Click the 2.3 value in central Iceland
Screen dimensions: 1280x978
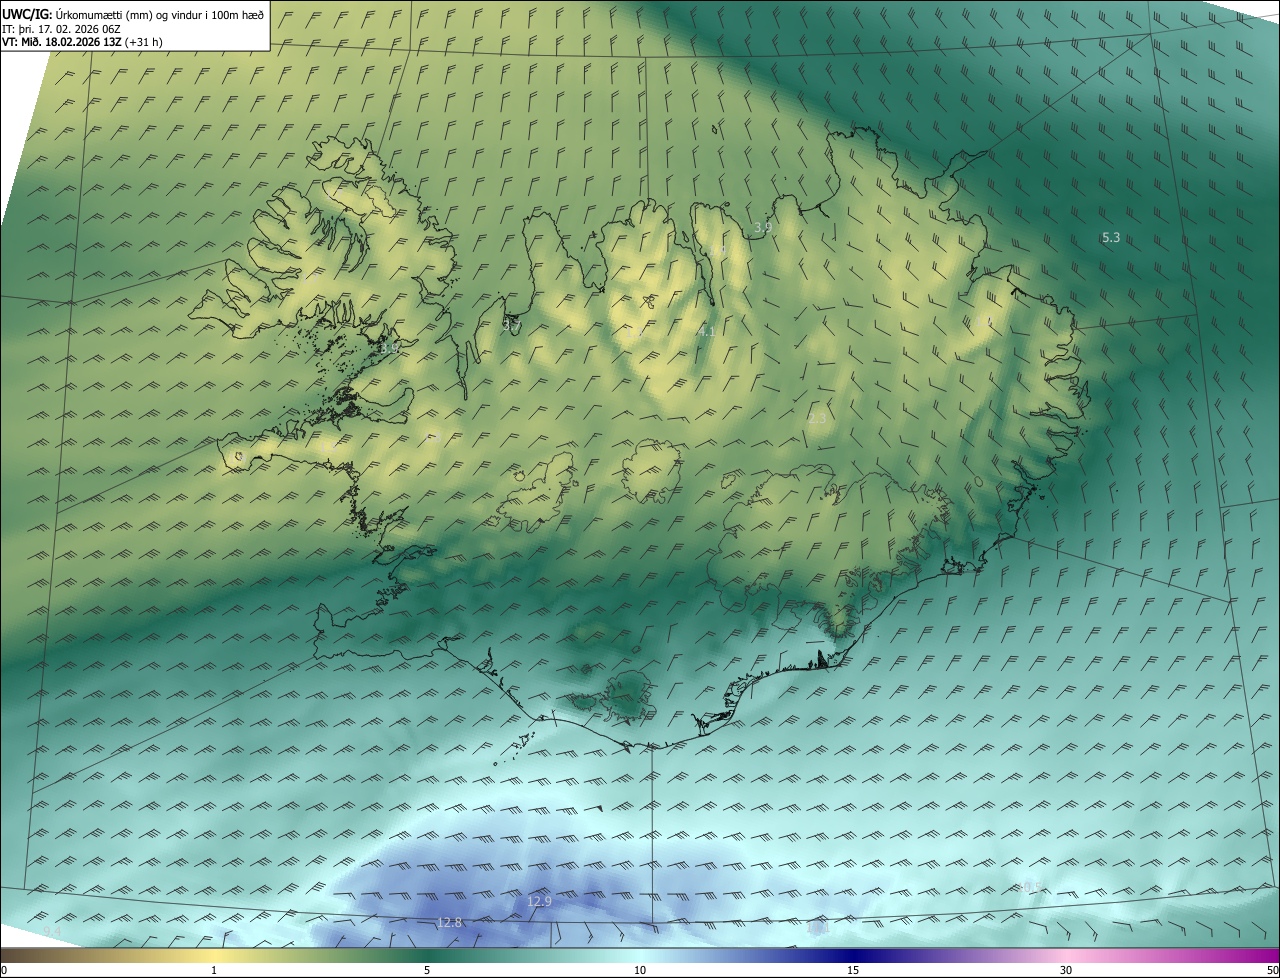pos(817,418)
